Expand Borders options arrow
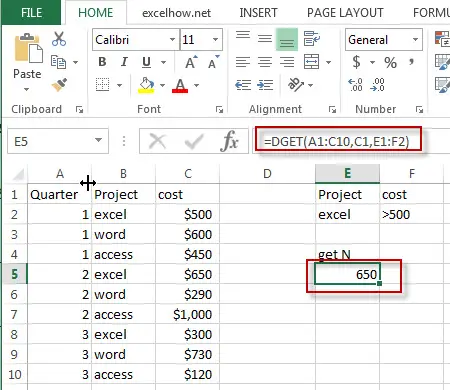This screenshot has width=450, height=390. [x=119, y=85]
